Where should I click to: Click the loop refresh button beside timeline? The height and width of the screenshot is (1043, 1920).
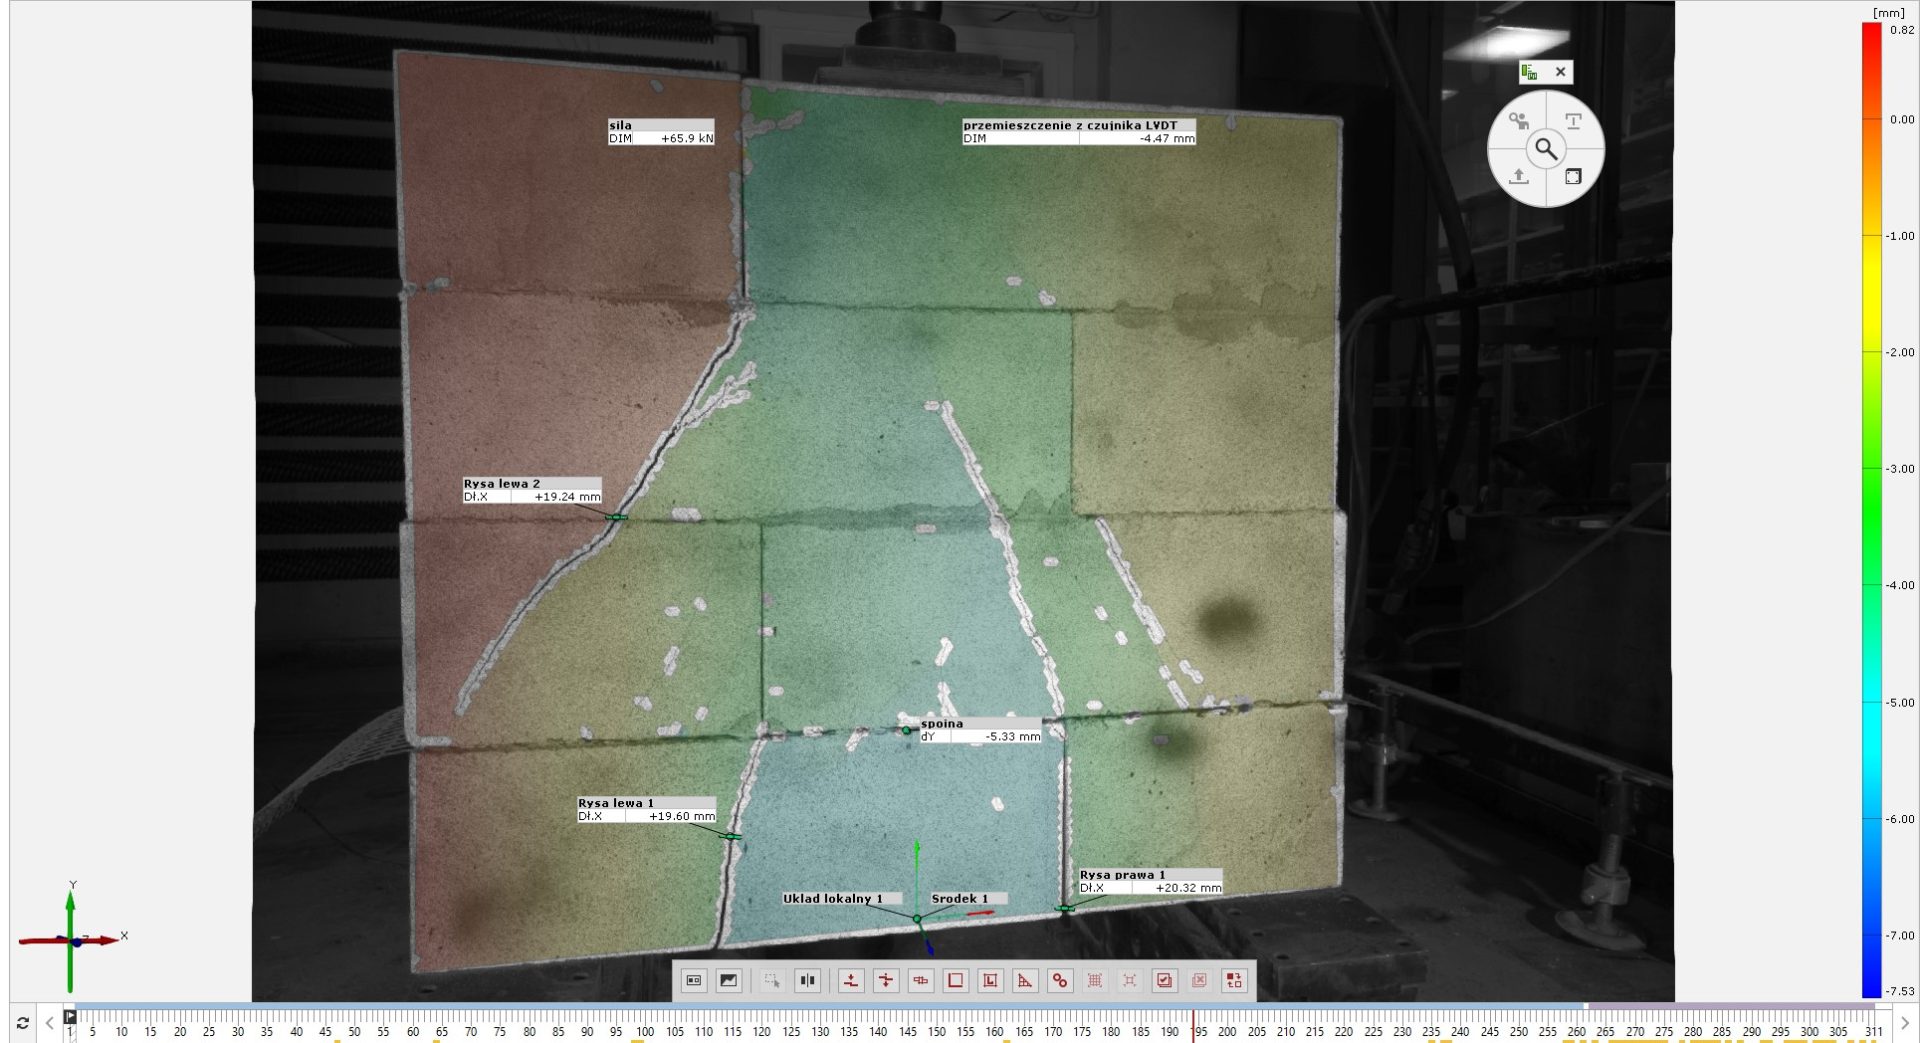tap(22, 1023)
